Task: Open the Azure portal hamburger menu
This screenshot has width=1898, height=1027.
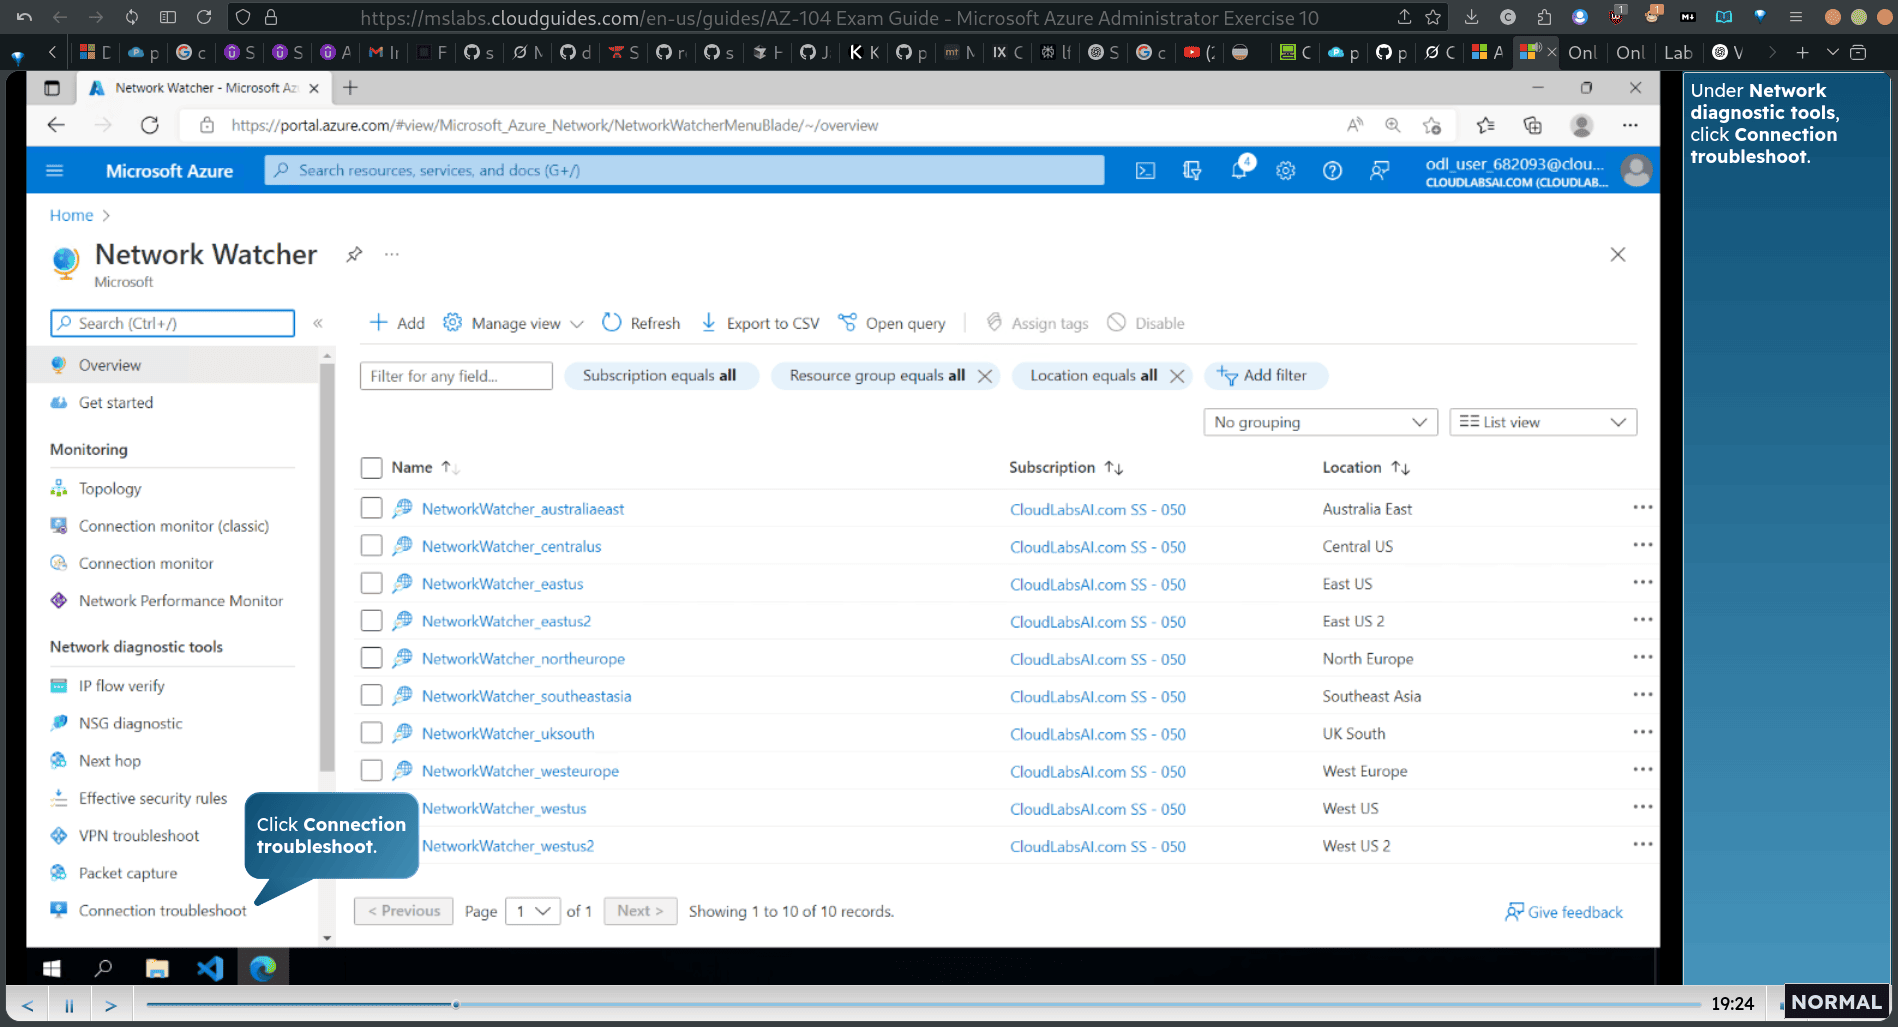Action: point(55,171)
